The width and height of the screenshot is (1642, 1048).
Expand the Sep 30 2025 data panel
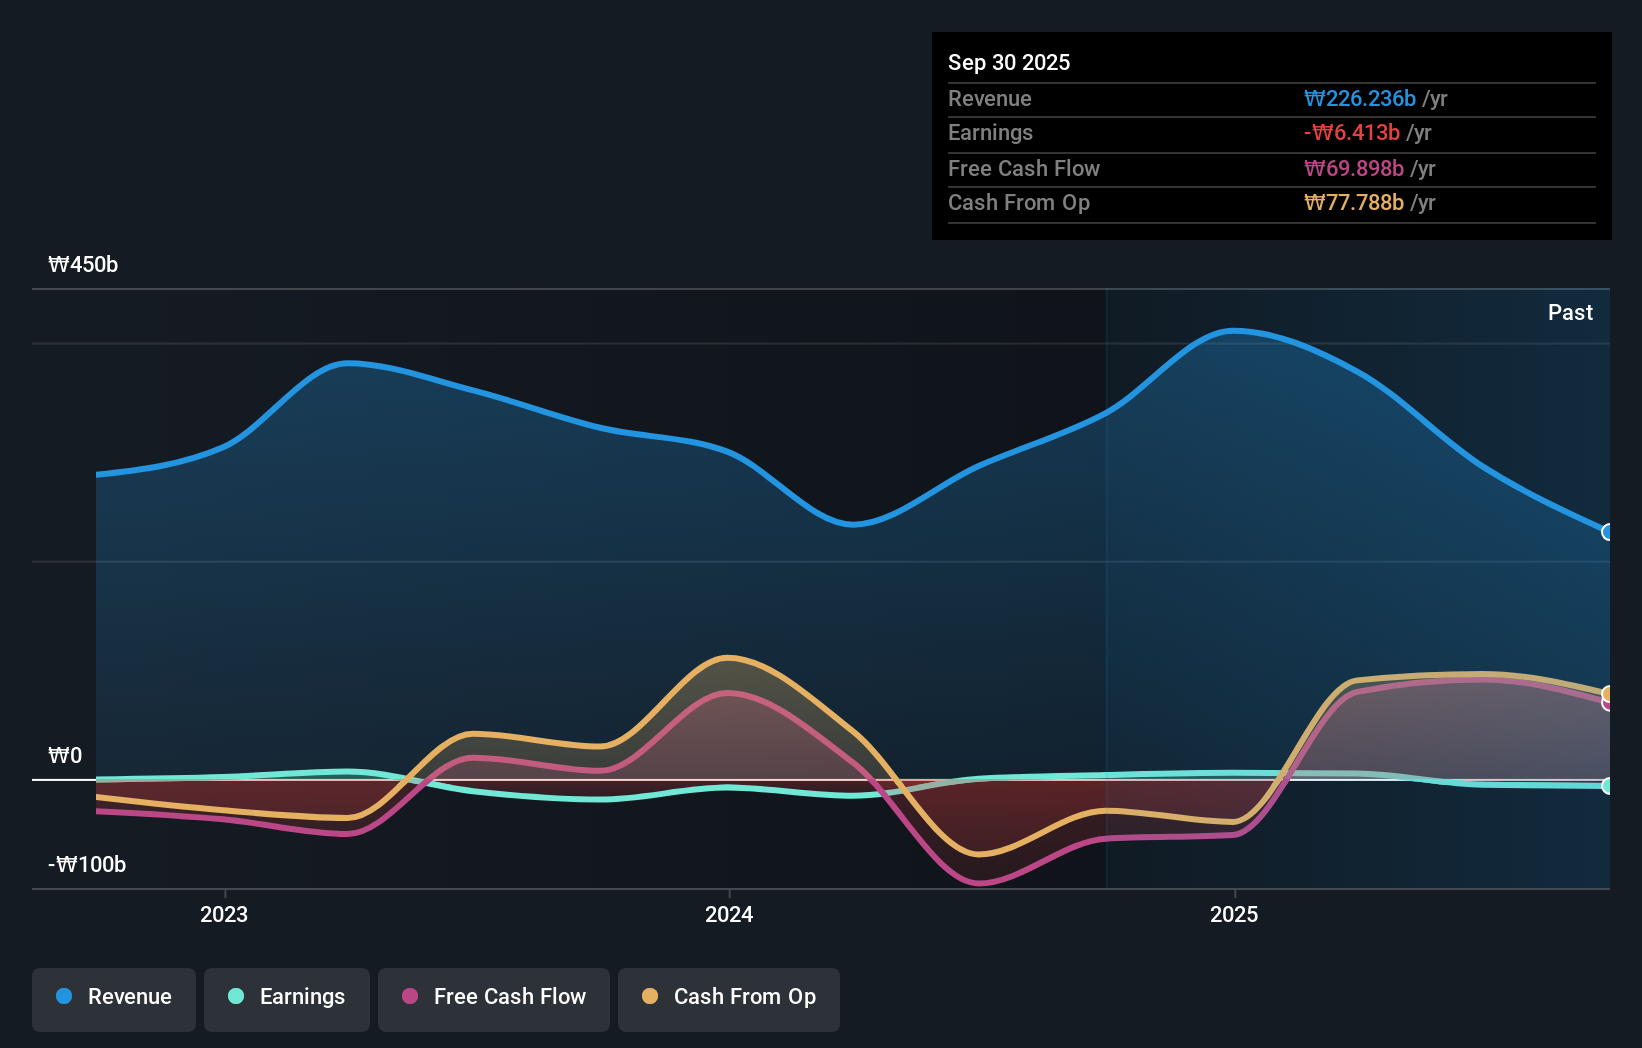tap(1009, 62)
